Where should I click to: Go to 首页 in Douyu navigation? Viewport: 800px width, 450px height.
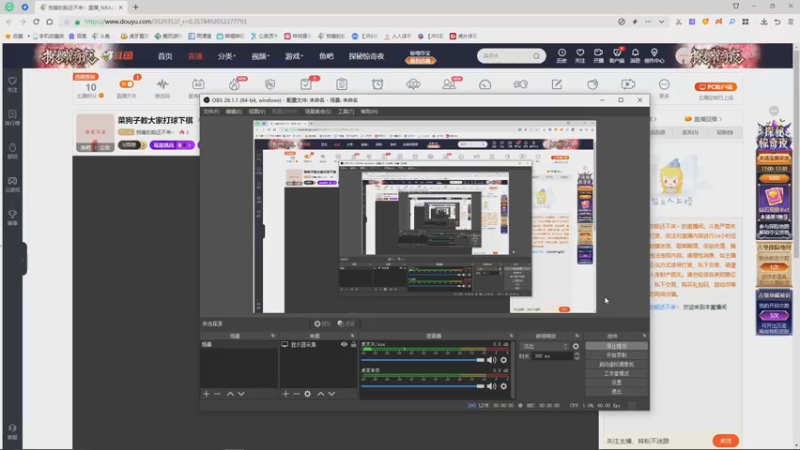(165, 56)
